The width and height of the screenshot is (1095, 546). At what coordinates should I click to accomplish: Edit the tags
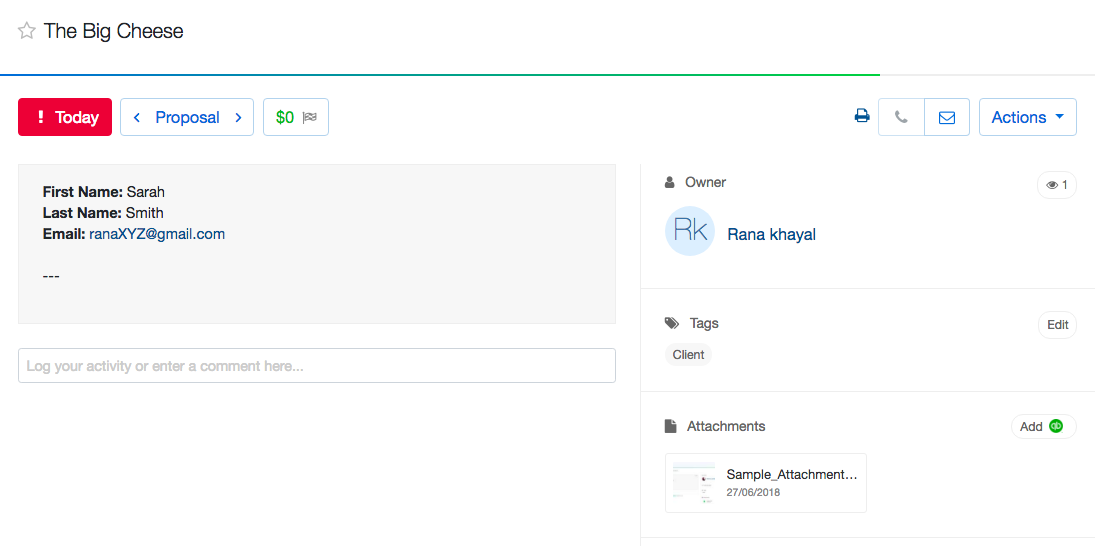point(1057,325)
